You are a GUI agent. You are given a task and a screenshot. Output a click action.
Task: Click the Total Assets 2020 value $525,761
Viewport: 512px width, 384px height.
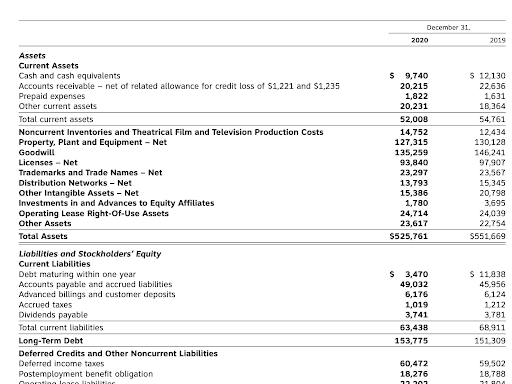409,236
